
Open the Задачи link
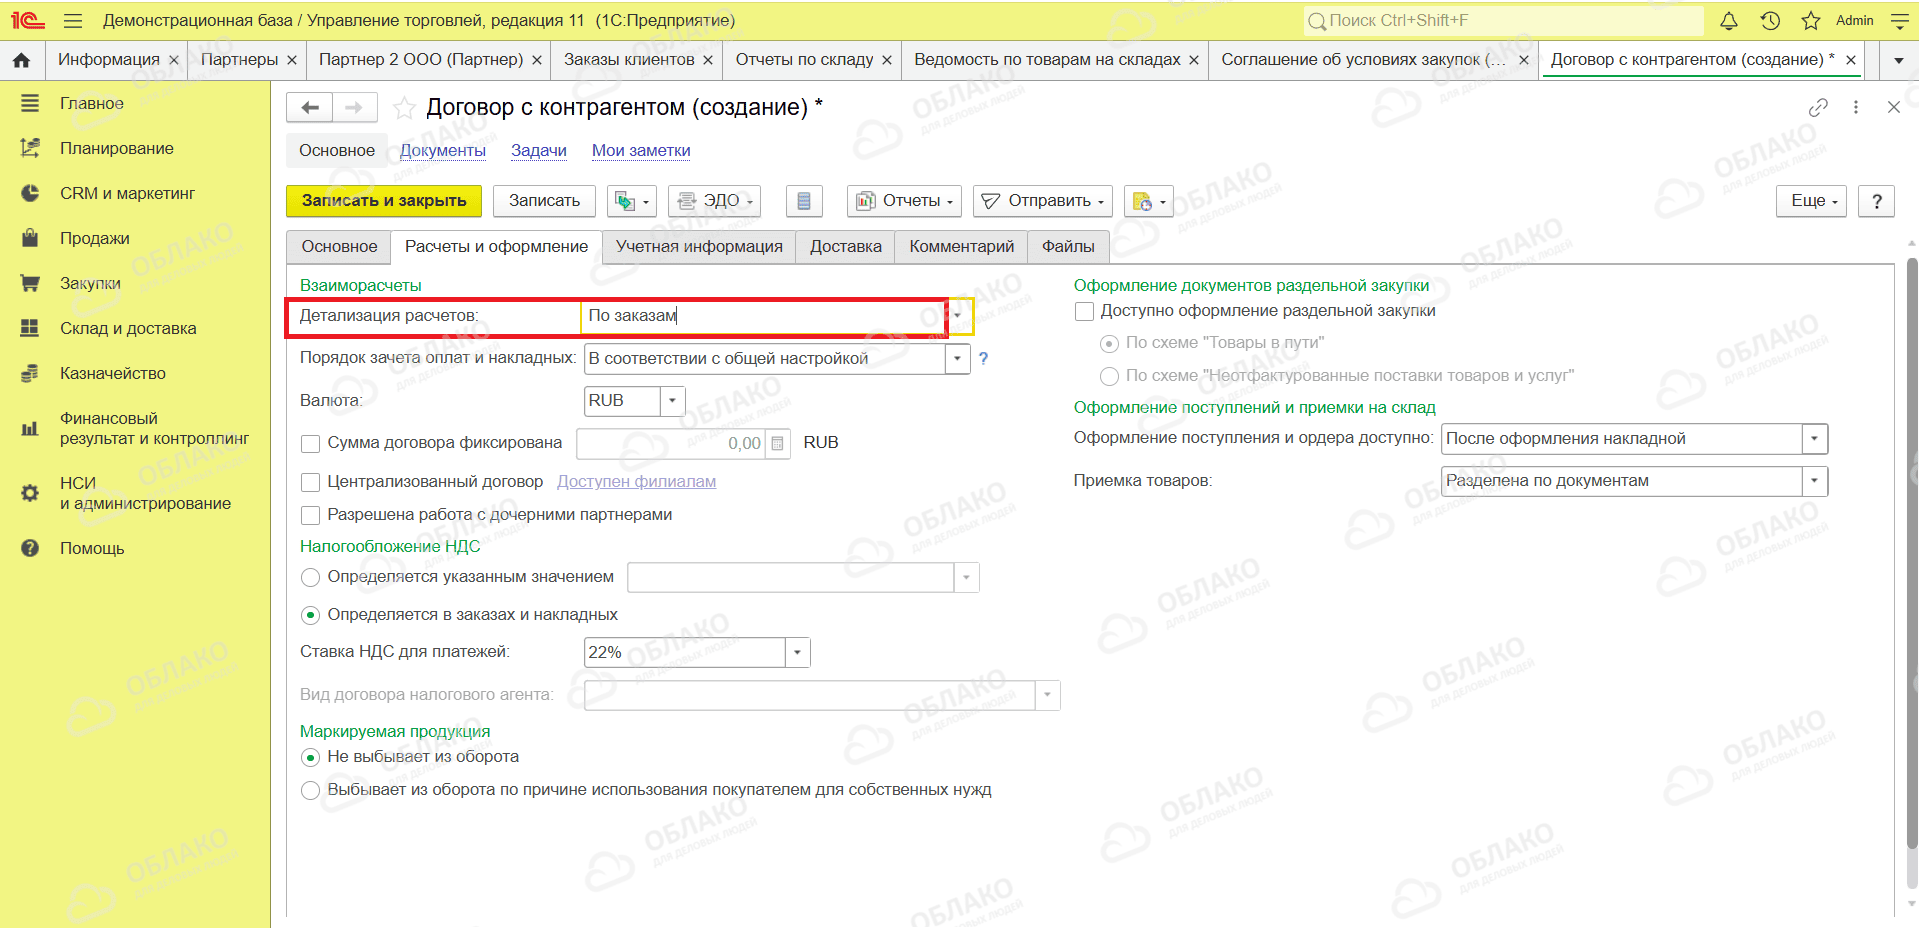(539, 151)
